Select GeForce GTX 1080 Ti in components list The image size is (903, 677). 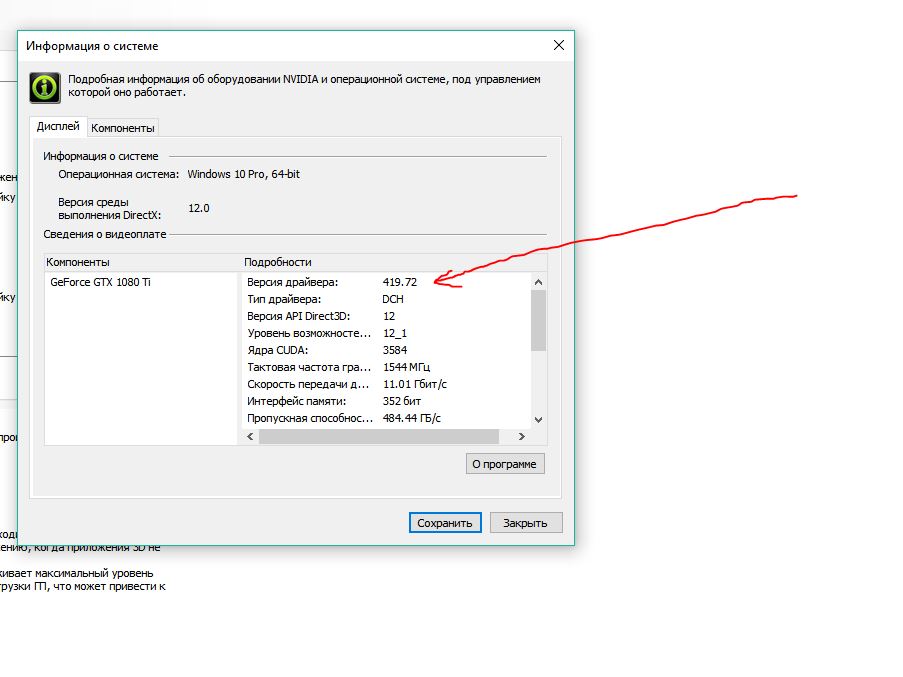pyautogui.click(x=100, y=282)
